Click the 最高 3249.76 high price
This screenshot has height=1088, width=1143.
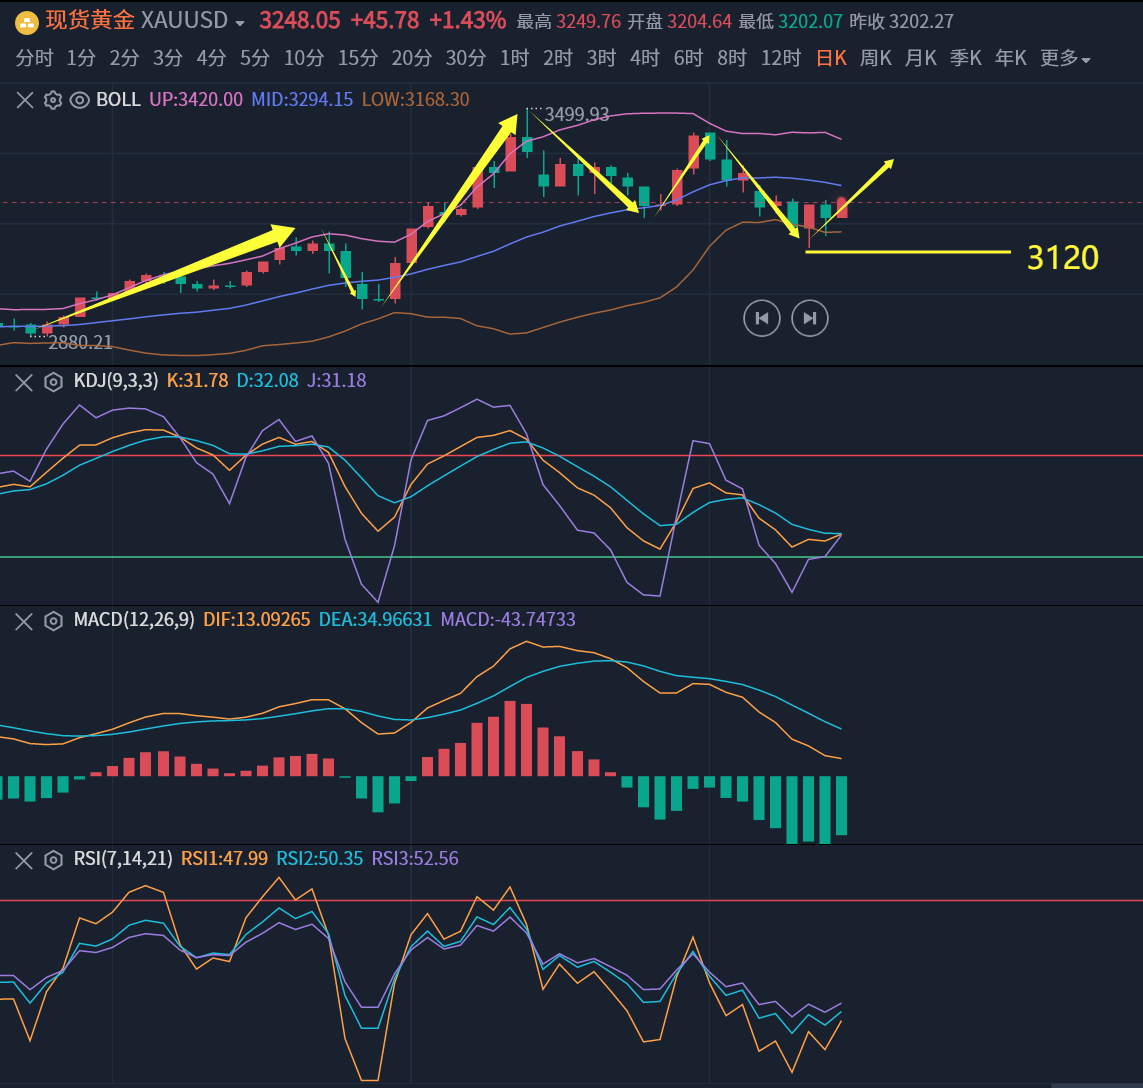click(569, 22)
